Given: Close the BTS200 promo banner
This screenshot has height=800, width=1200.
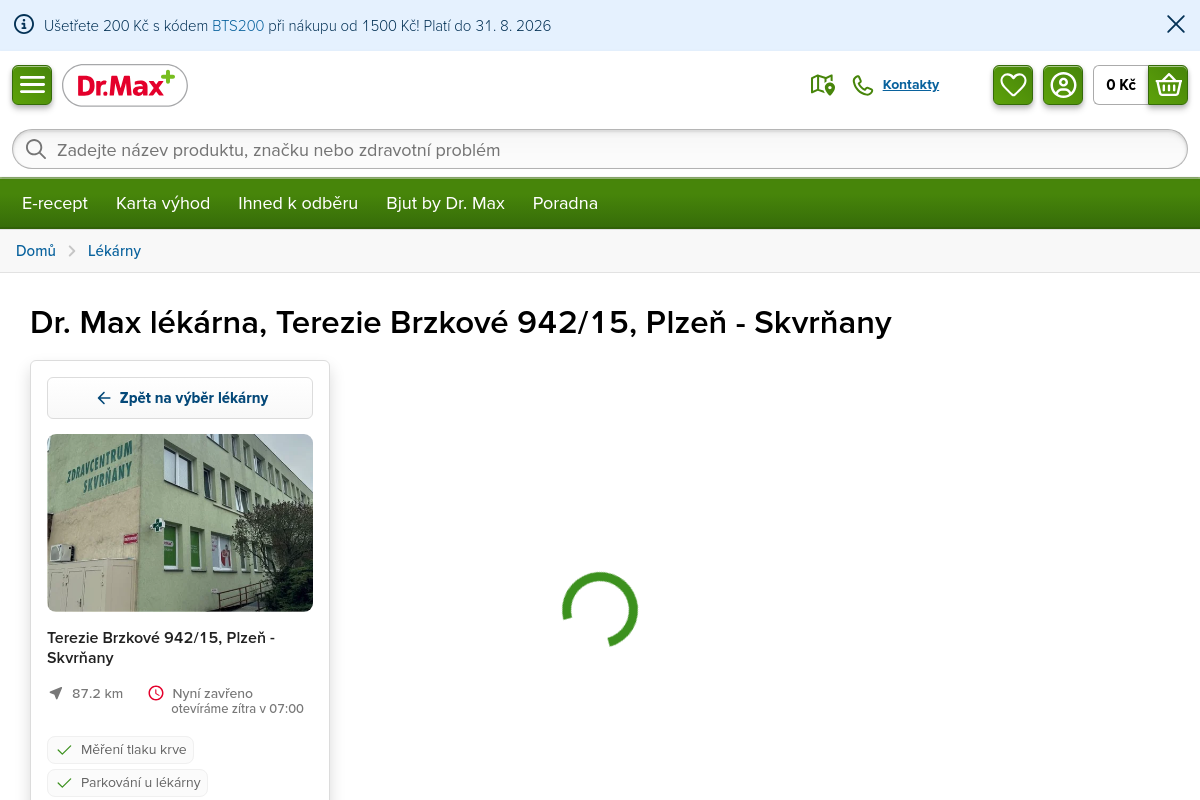Looking at the screenshot, I should (x=1176, y=24).
